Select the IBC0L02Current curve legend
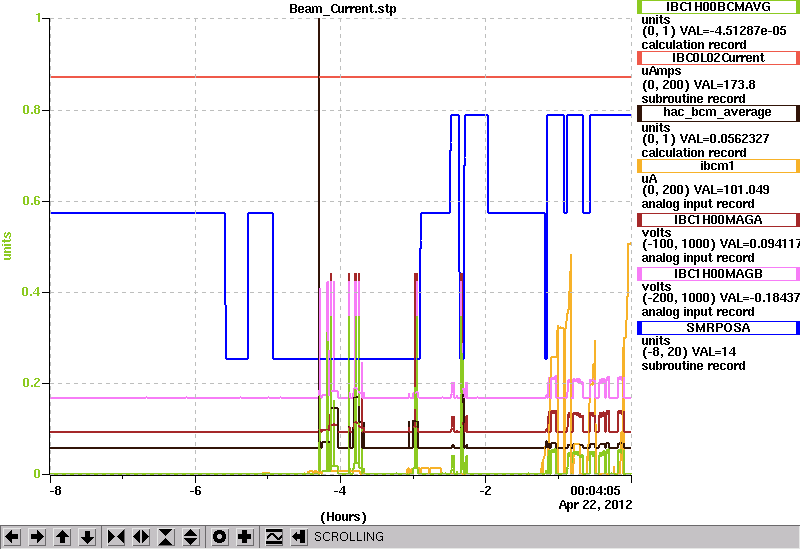 click(x=718, y=58)
